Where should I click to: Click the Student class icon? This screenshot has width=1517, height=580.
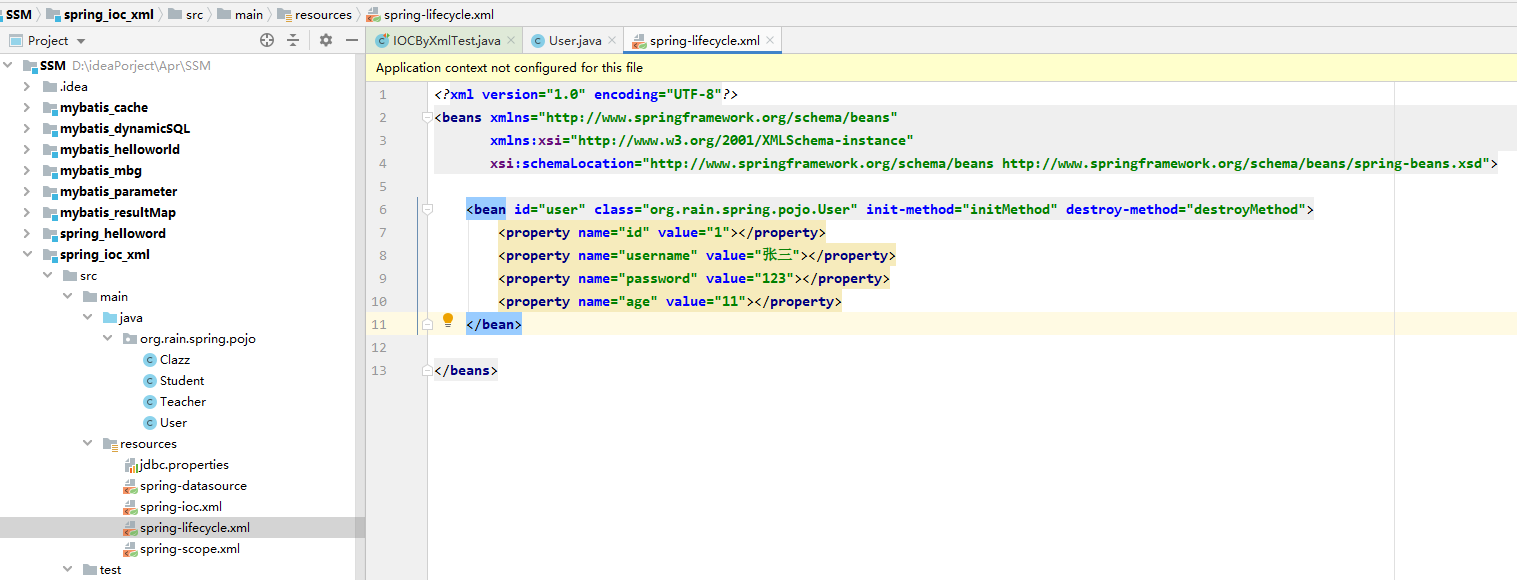[150, 381]
